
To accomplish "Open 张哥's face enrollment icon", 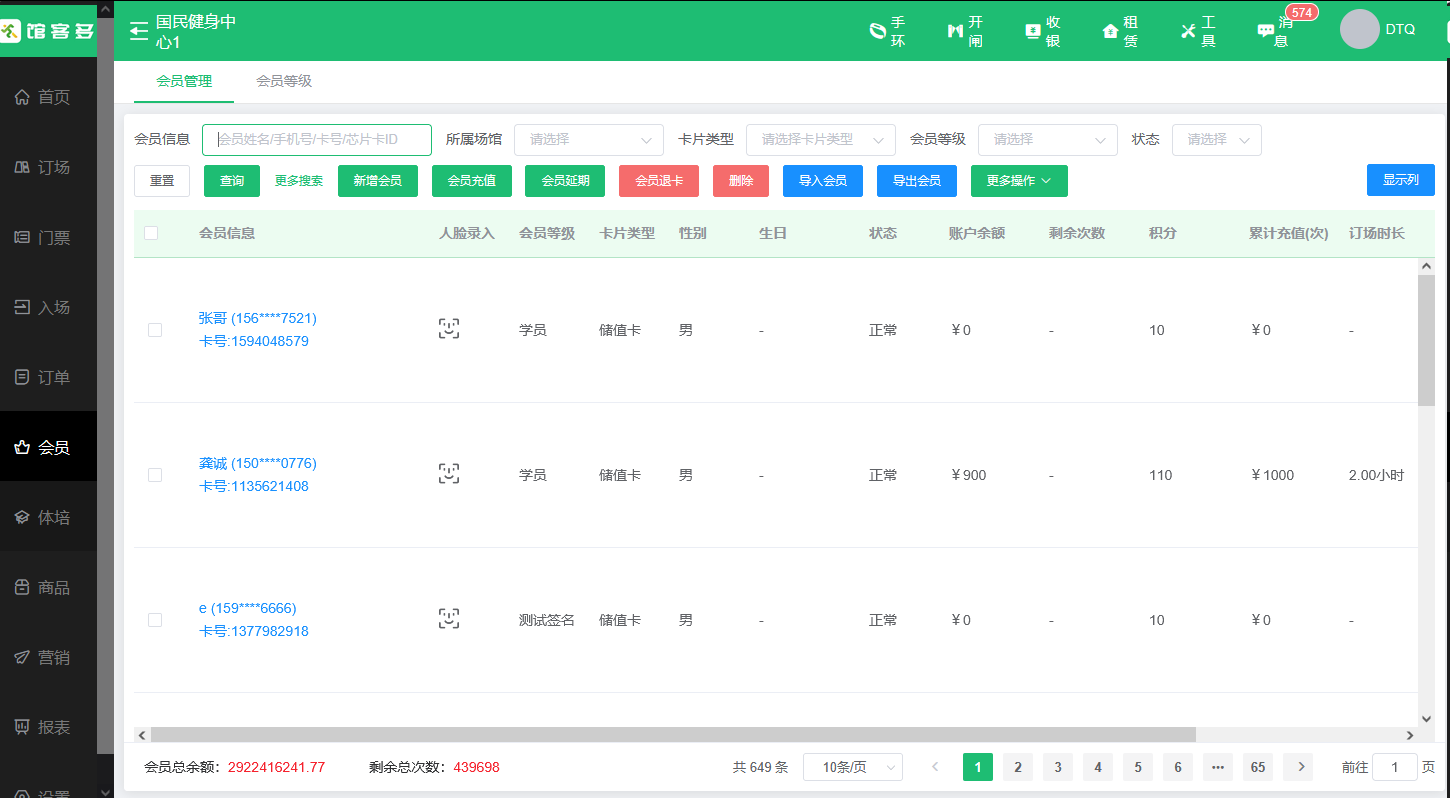I will click(x=448, y=328).
